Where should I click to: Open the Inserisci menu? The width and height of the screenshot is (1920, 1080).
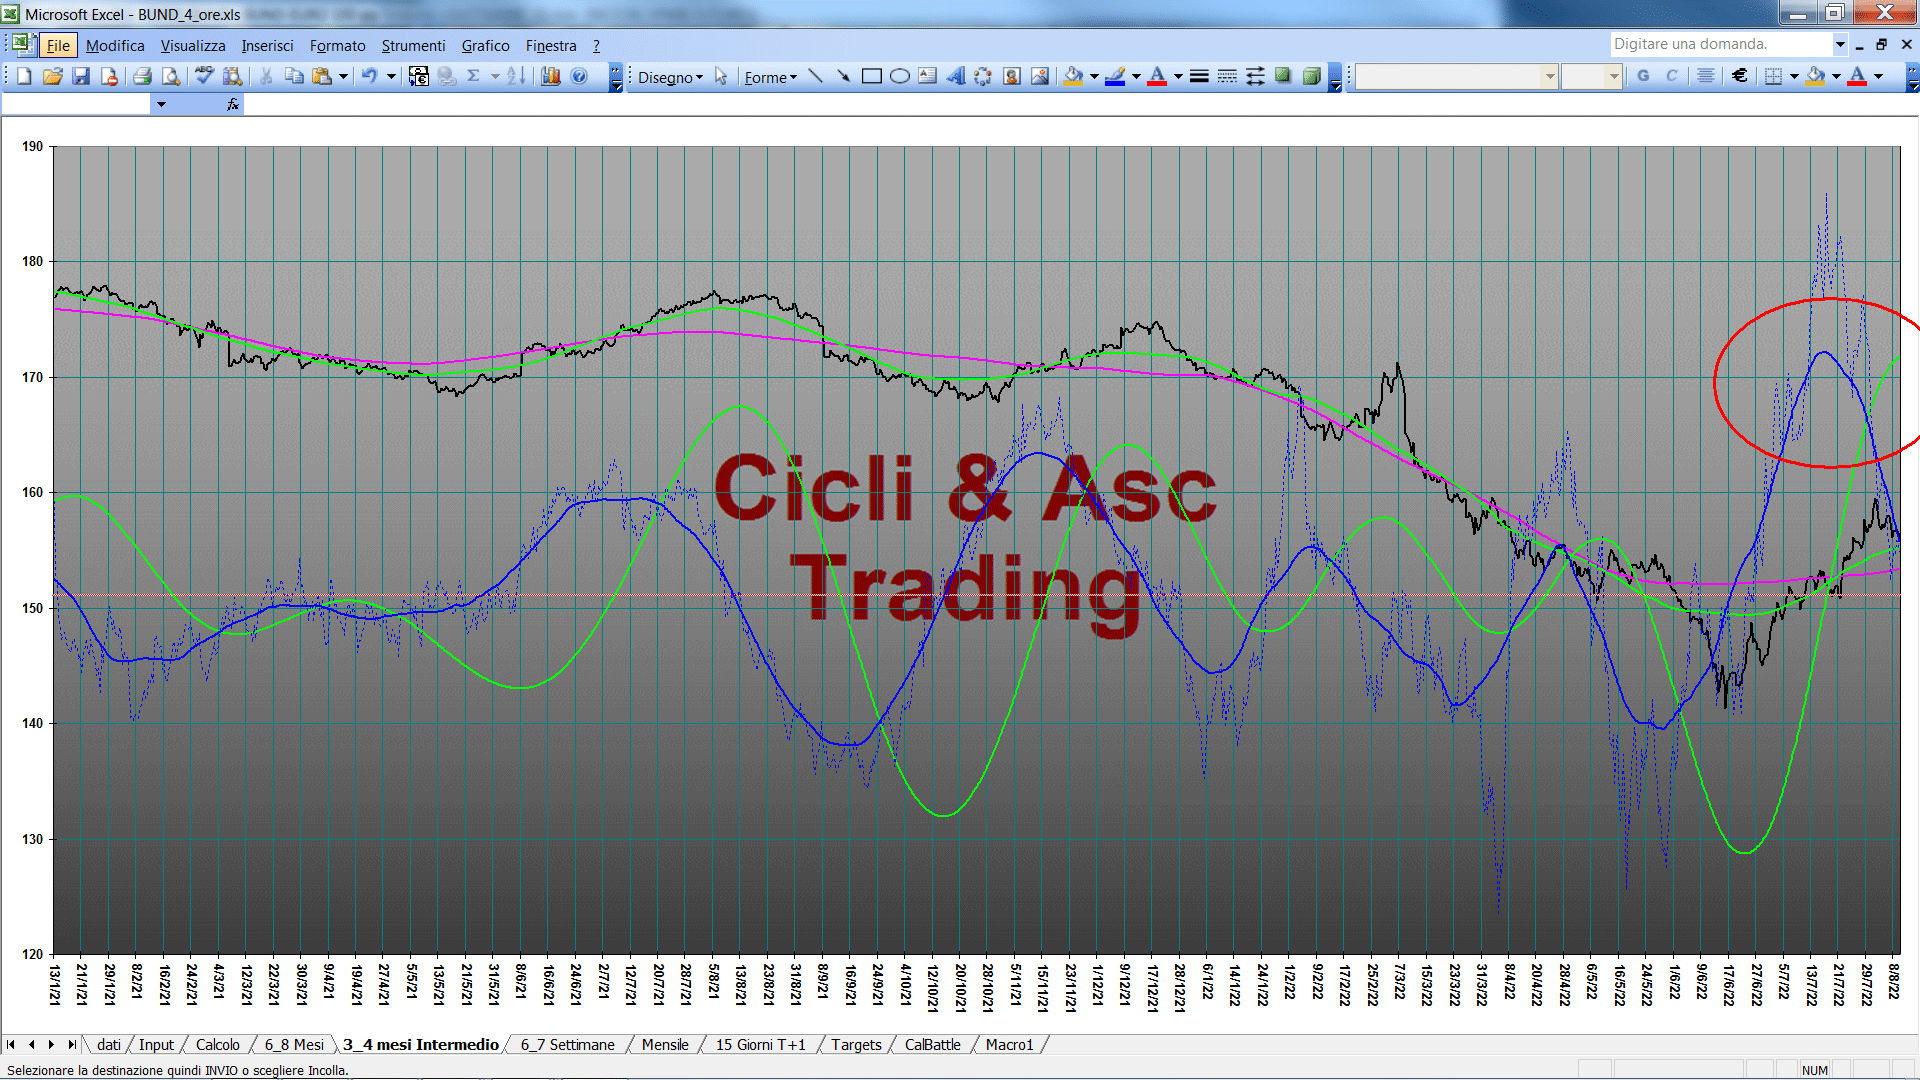(x=267, y=46)
